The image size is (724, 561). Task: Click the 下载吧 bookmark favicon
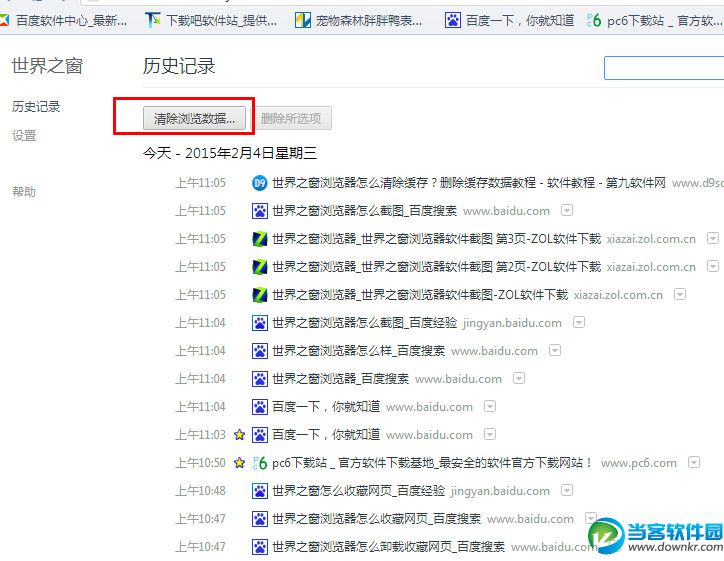point(153,20)
